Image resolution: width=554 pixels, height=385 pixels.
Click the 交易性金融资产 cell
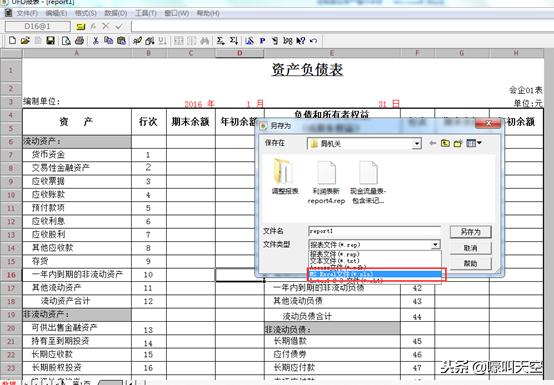[77, 168]
